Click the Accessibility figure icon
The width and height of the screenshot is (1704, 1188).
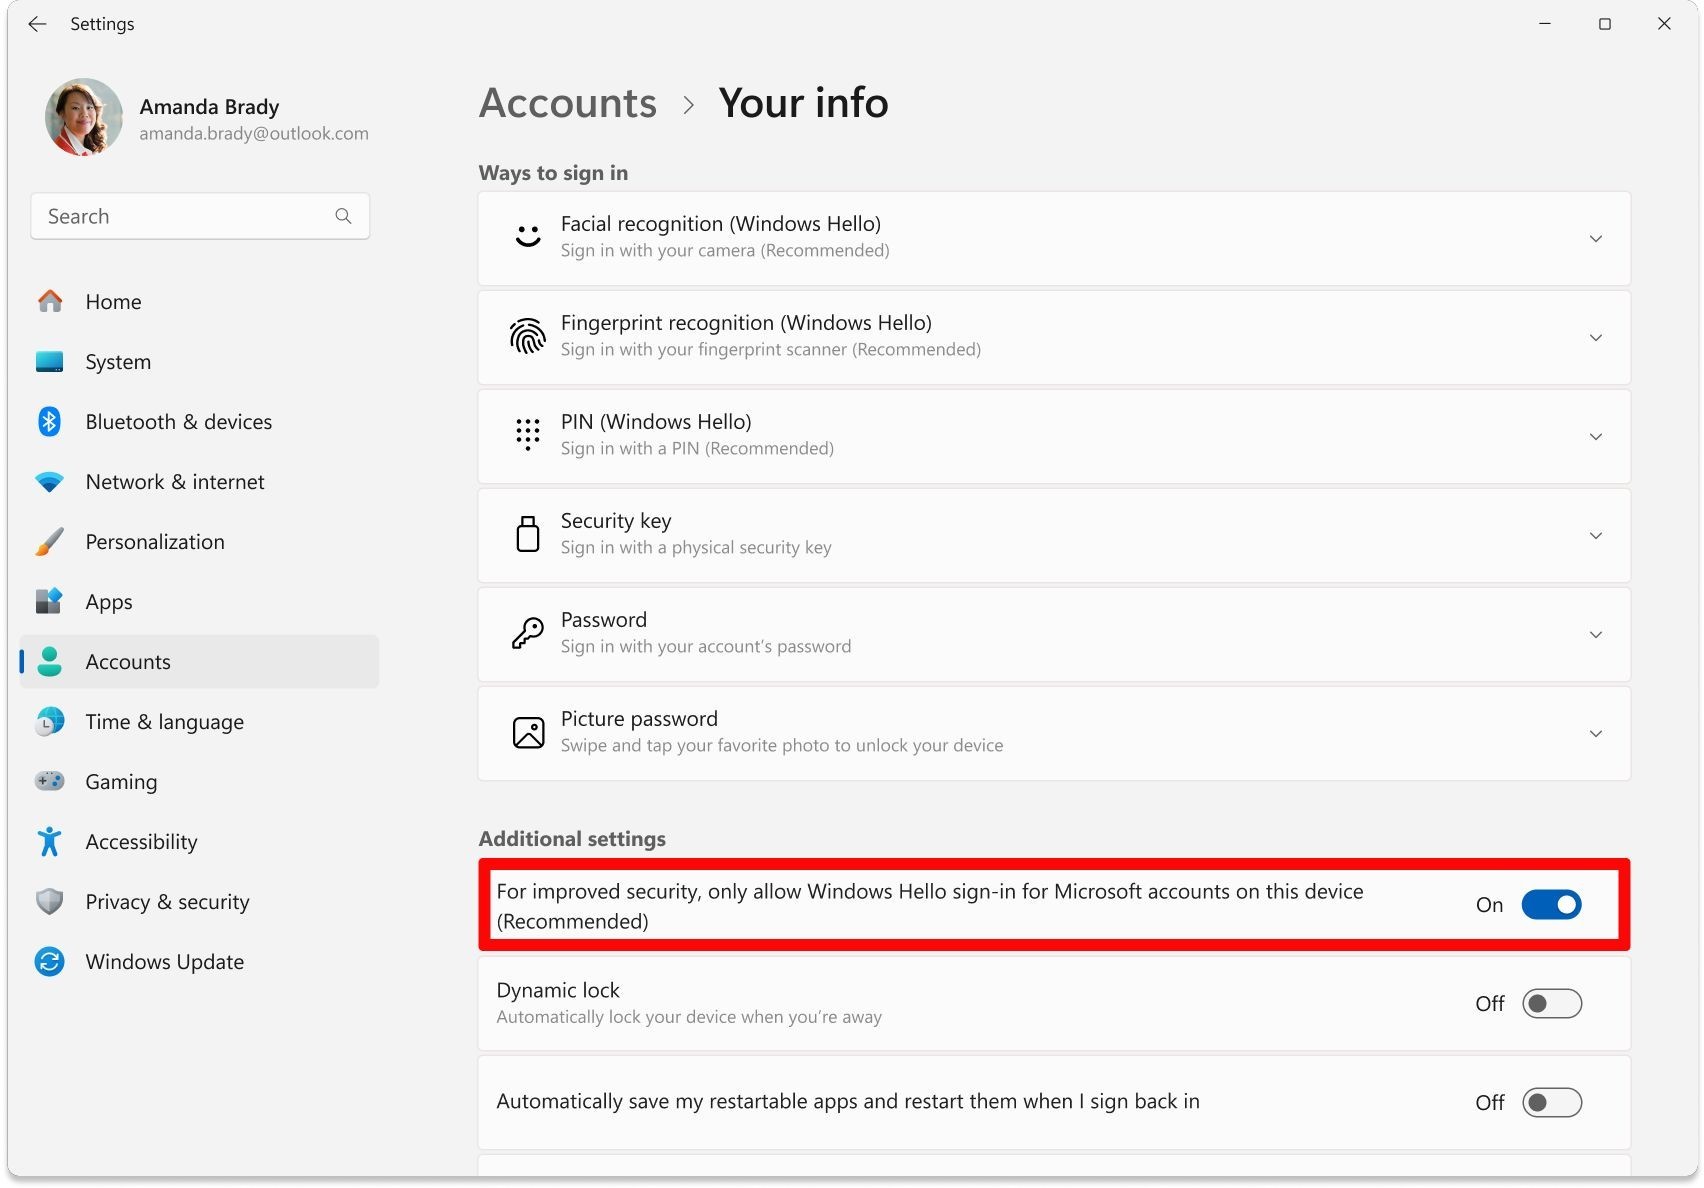click(49, 842)
